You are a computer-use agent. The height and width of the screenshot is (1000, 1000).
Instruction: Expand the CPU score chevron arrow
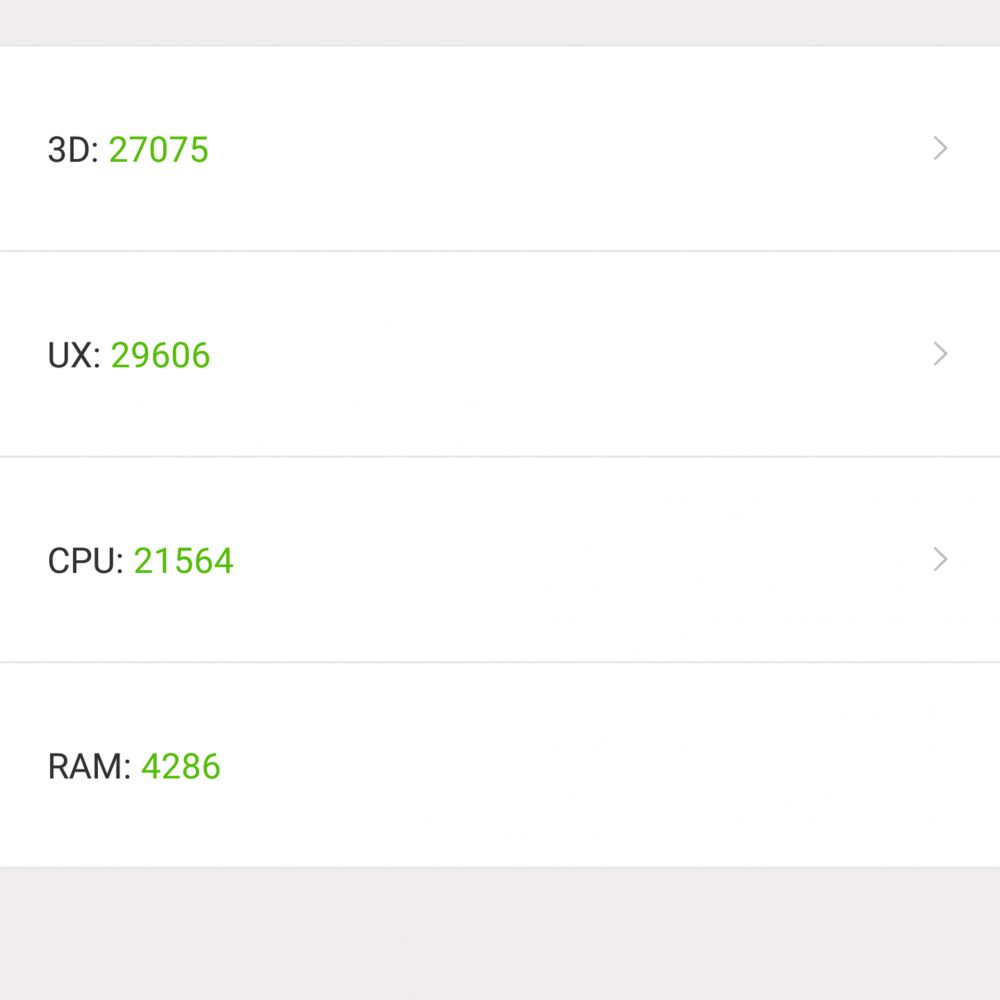click(940, 559)
